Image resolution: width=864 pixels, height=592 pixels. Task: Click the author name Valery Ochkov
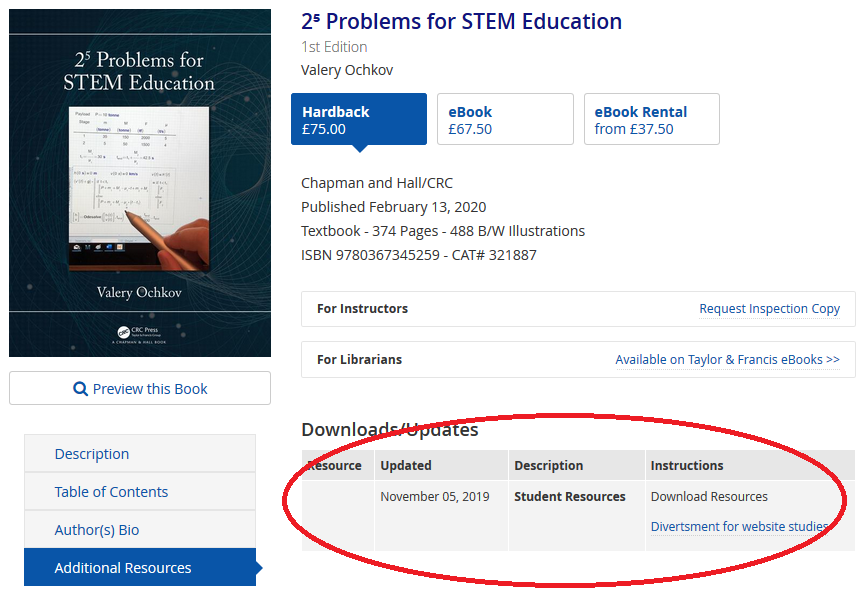click(x=347, y=70)
